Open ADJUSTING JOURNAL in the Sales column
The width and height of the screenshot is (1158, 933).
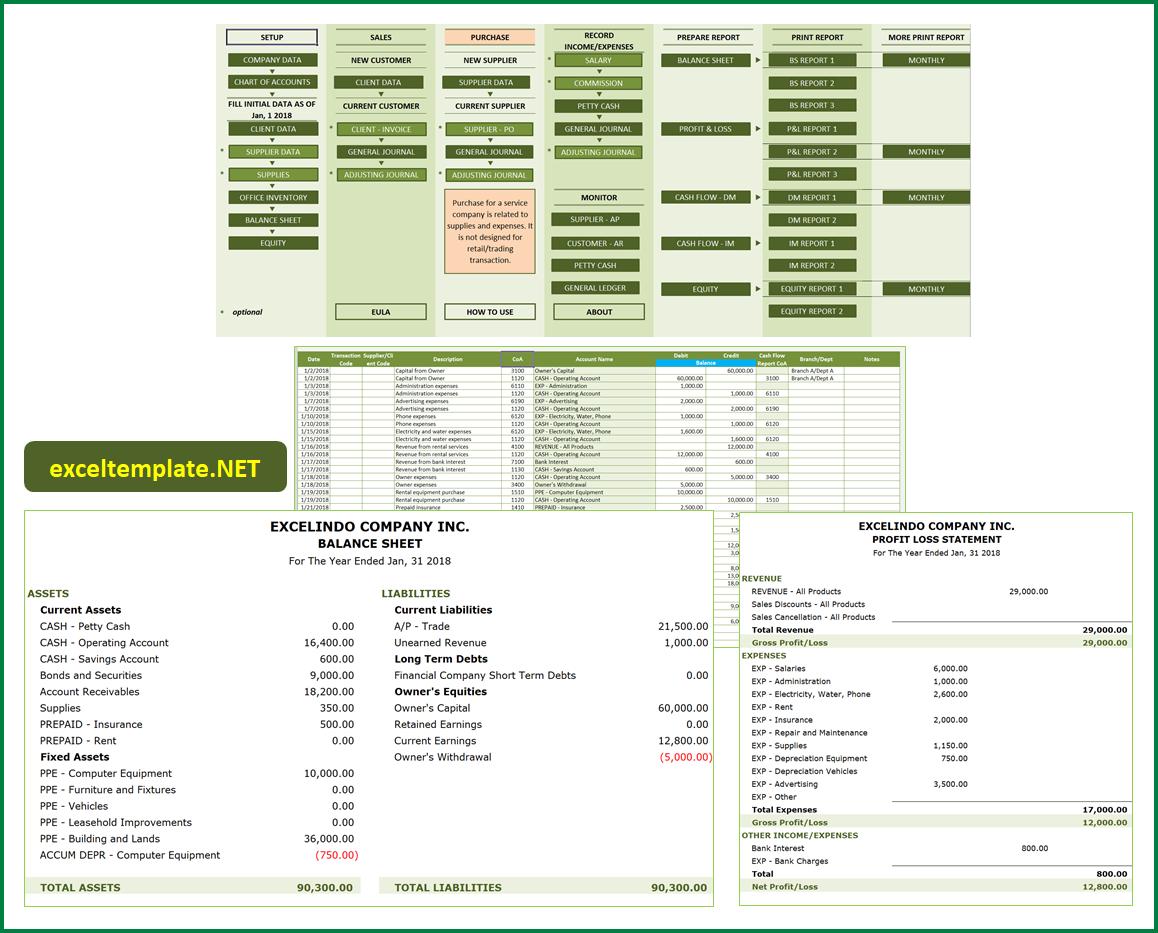coord(382,175)
